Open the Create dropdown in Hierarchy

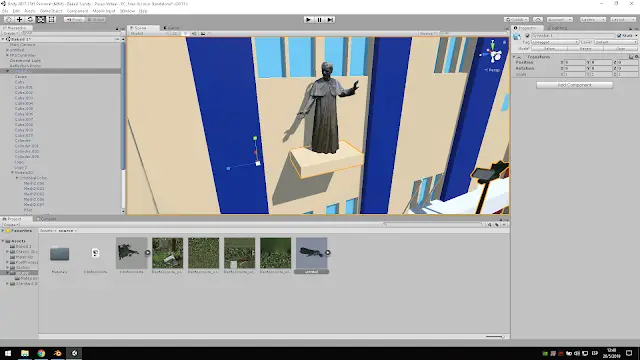(x=10, y=33)
